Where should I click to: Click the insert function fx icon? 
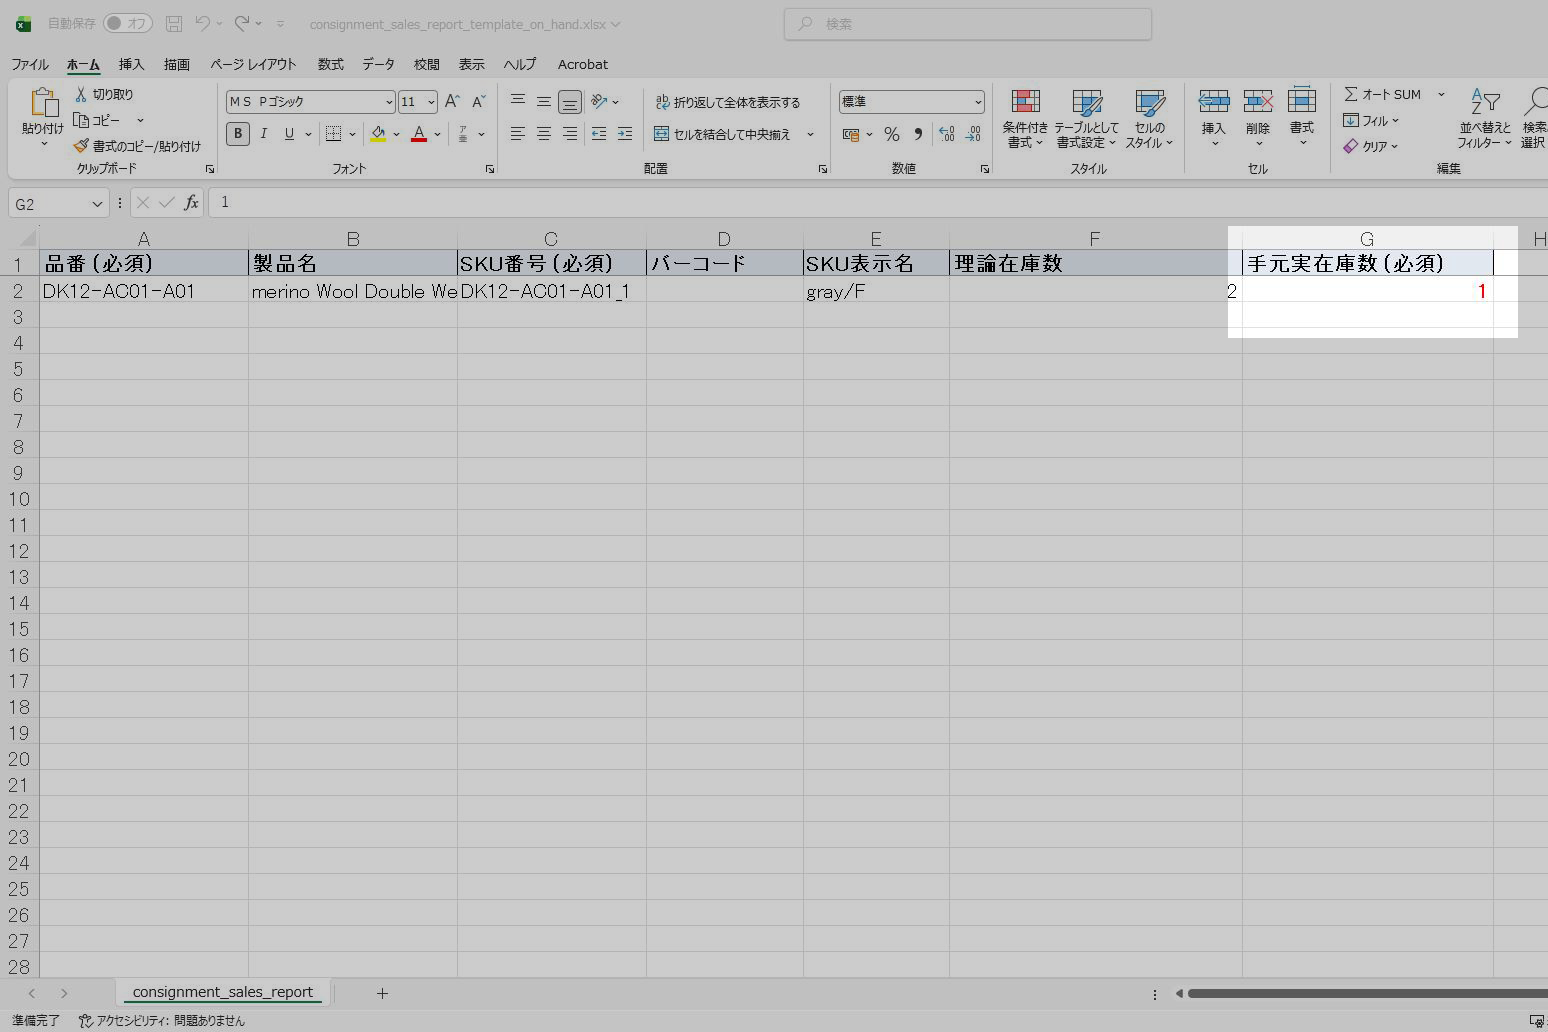(191, 203)
